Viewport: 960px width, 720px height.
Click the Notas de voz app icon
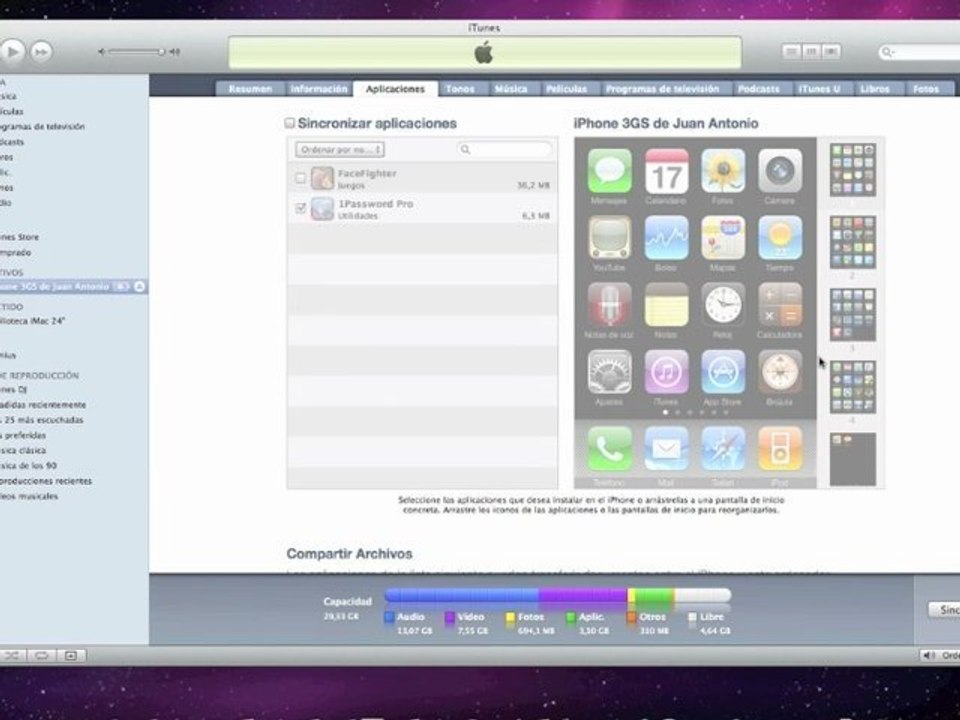(x=609, y=305)
